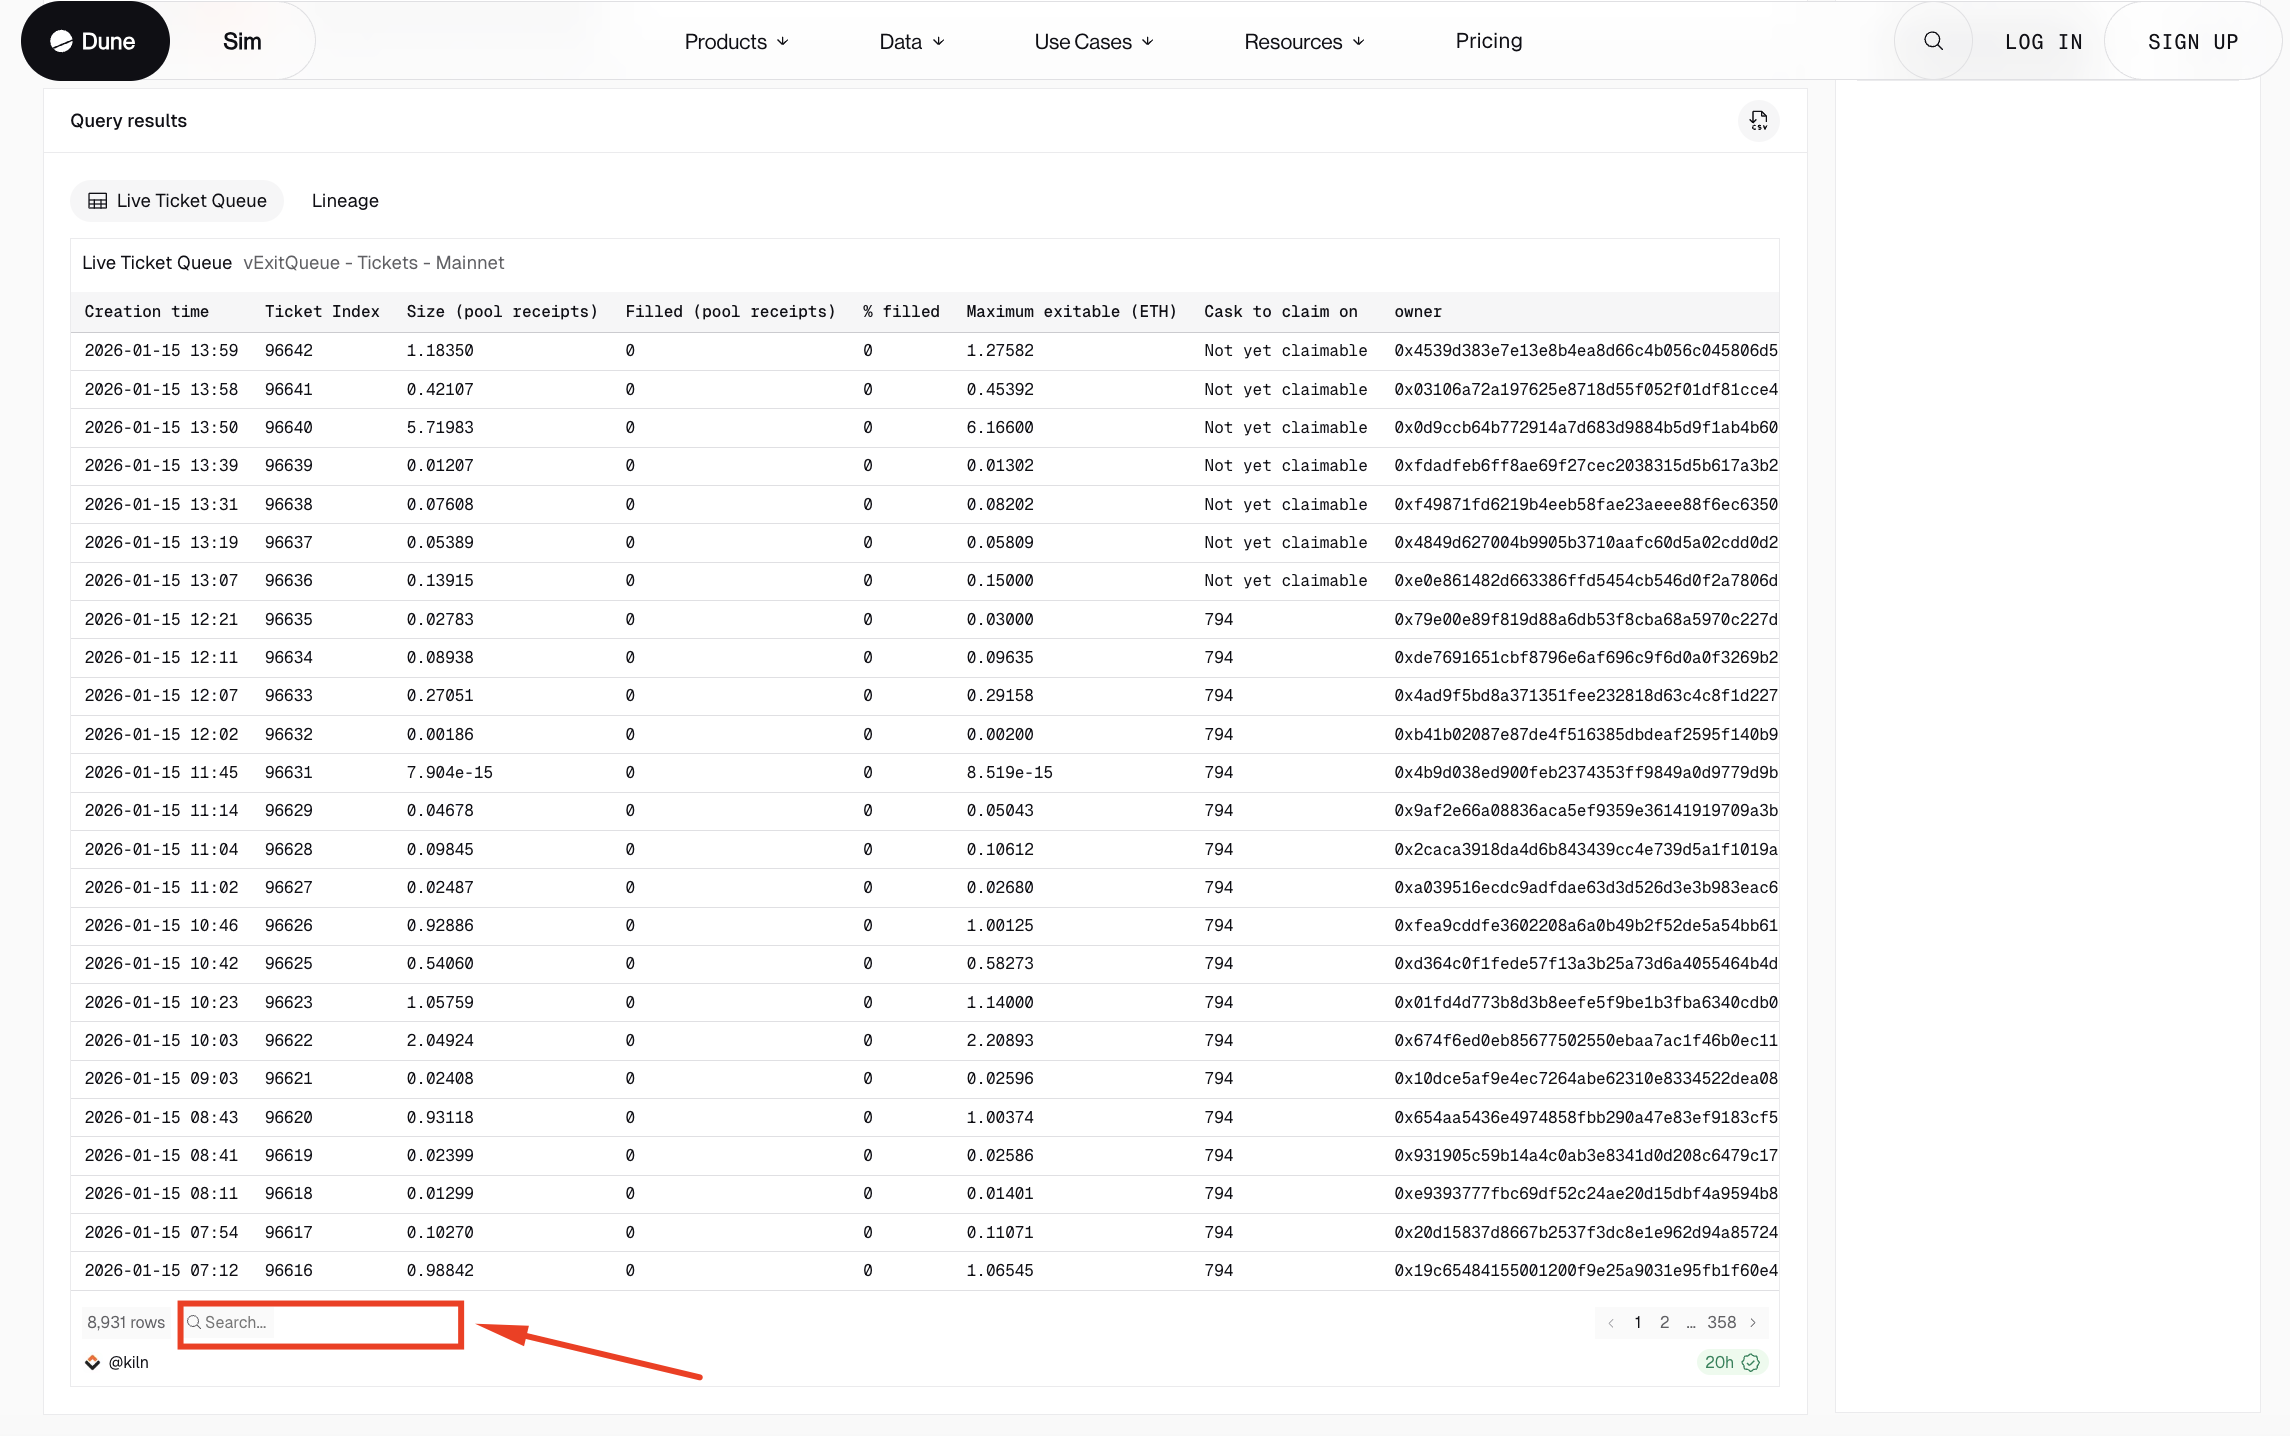The width and height of the screenshot is (2290, 1436).
Task: Click the SIGN UP button
Action: click(2193, 42)
